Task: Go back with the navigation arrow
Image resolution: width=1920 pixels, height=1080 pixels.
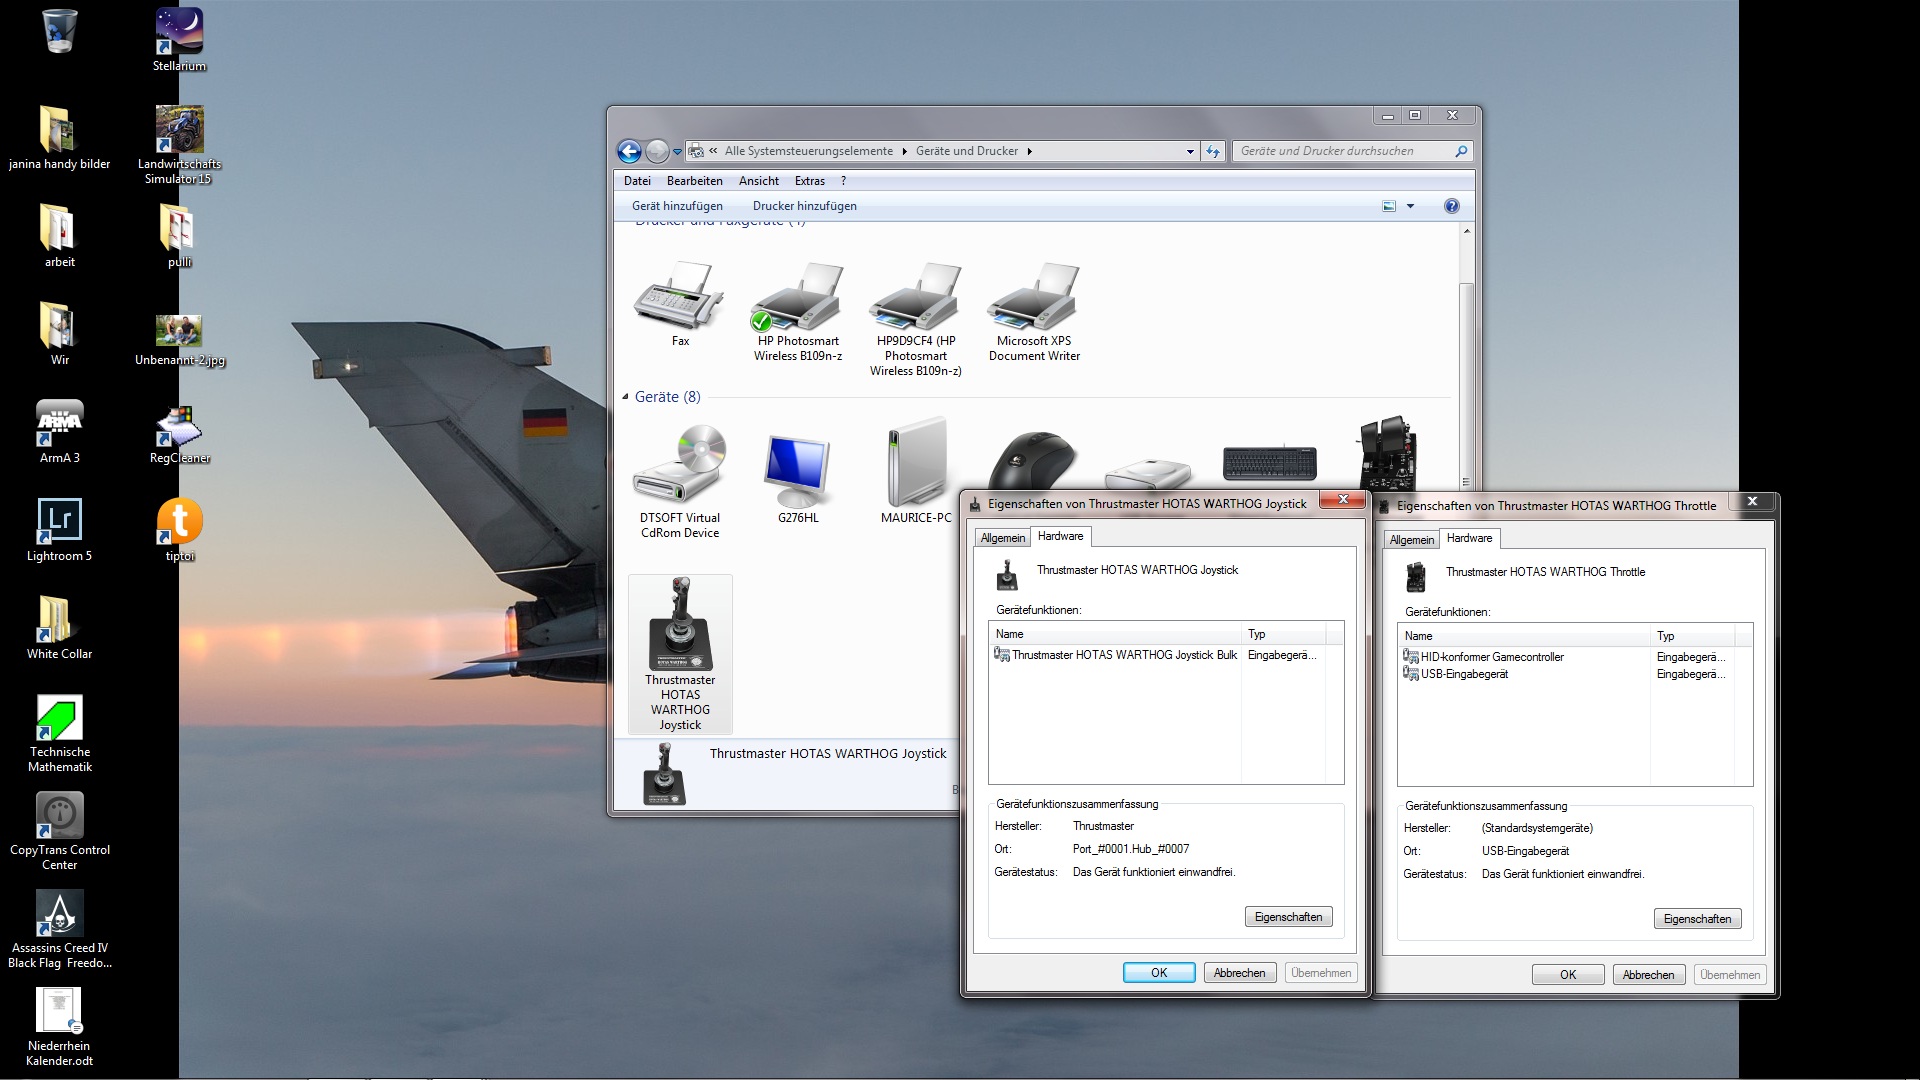Action: 629,151
